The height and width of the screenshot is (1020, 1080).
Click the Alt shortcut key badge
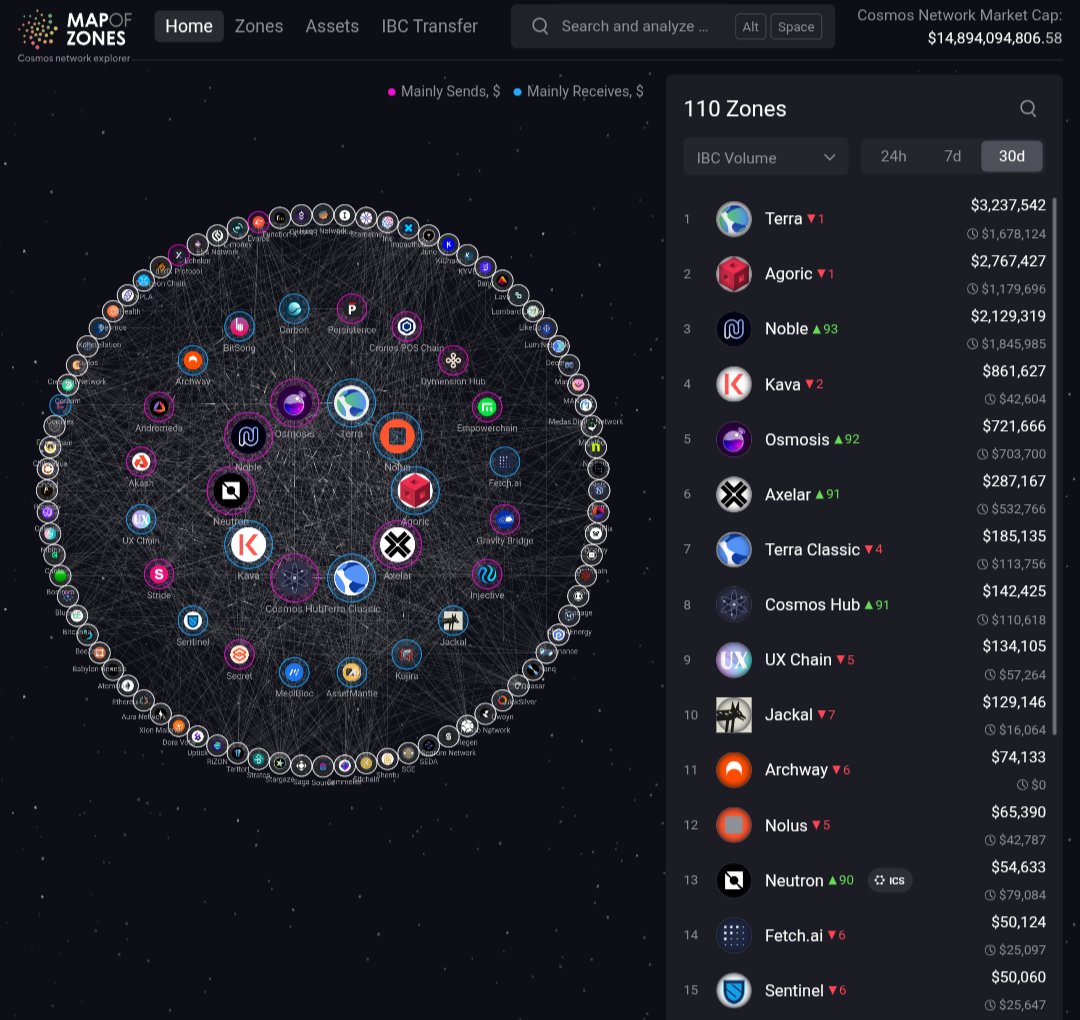tap(750, 27)
